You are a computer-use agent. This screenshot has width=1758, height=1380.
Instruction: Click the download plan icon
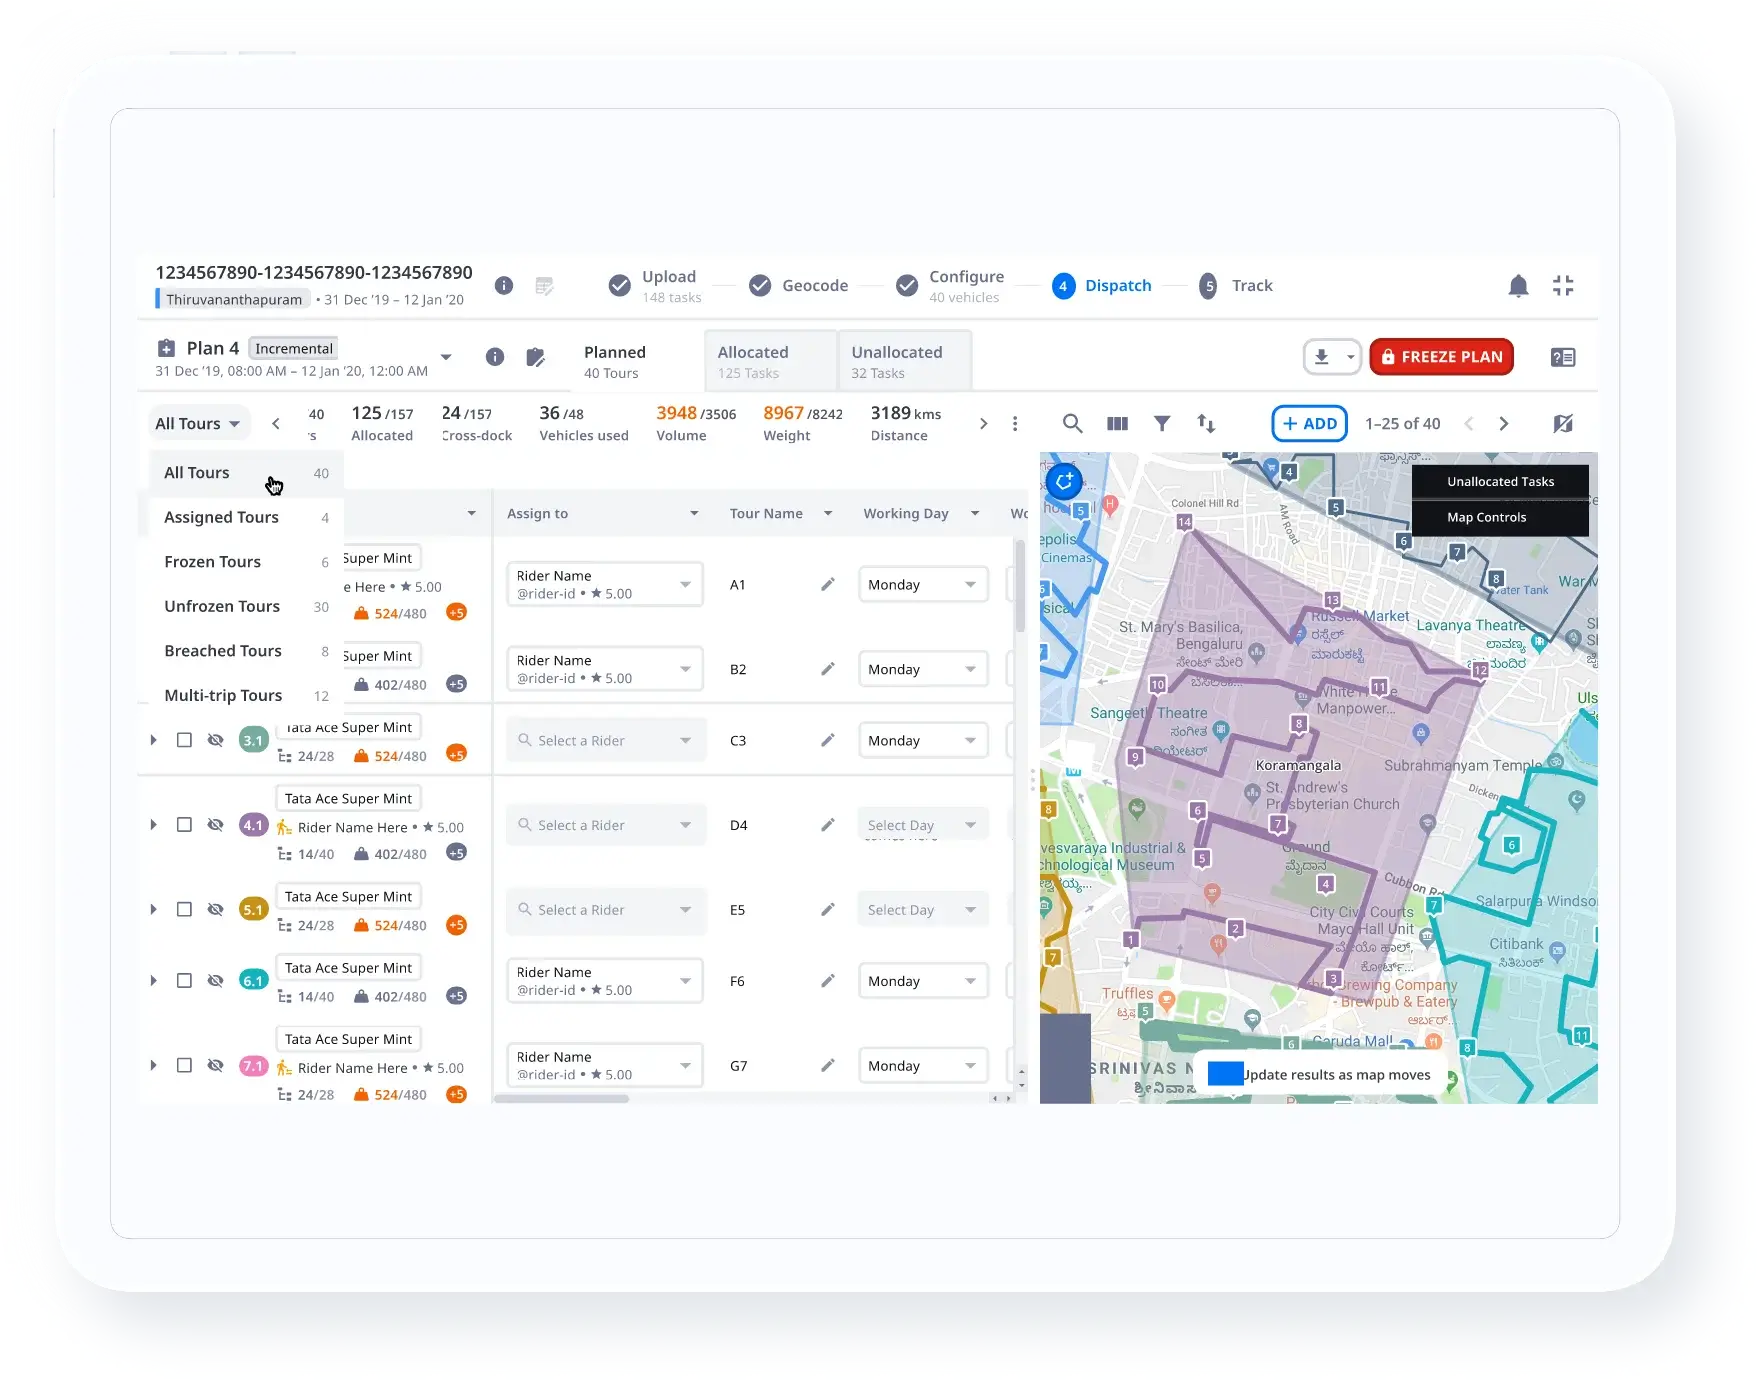pyautogui.click(x=1322, y=357)
